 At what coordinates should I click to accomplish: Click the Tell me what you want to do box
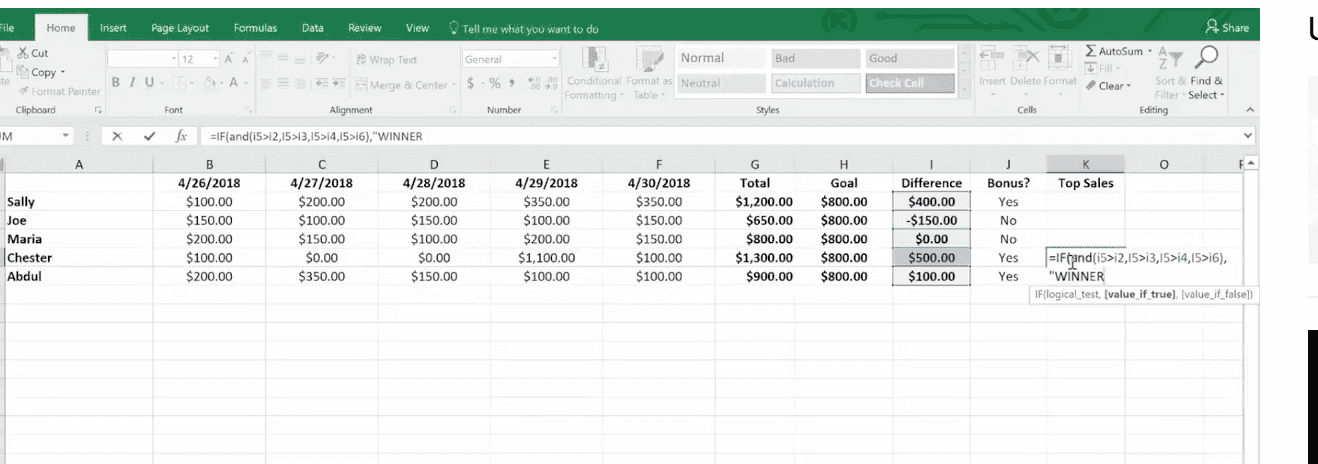coord(530,28)
